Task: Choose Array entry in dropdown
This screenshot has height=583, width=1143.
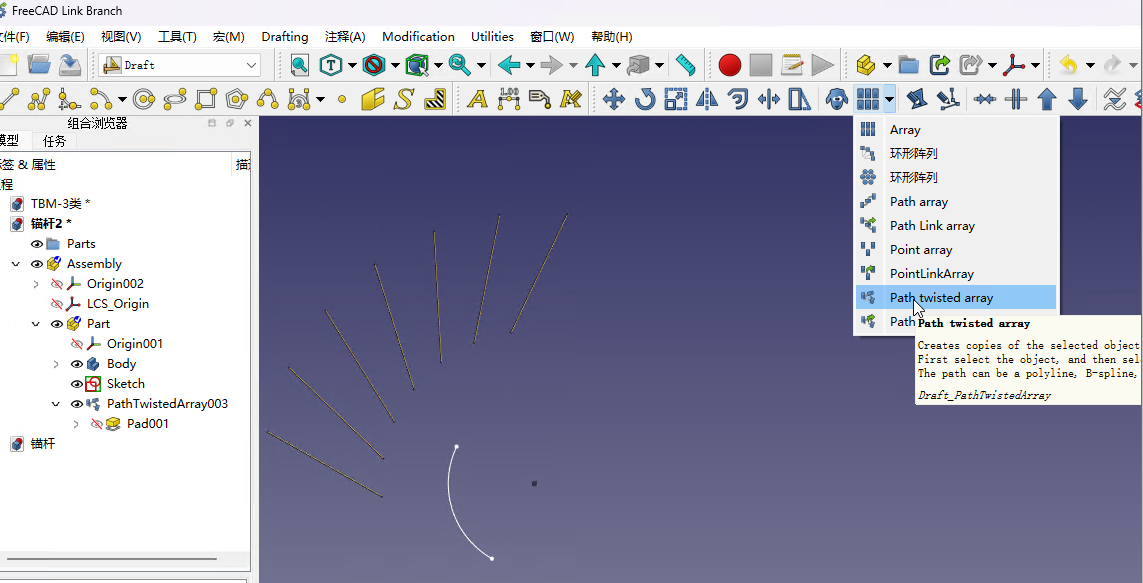Action: coord(955,129)
